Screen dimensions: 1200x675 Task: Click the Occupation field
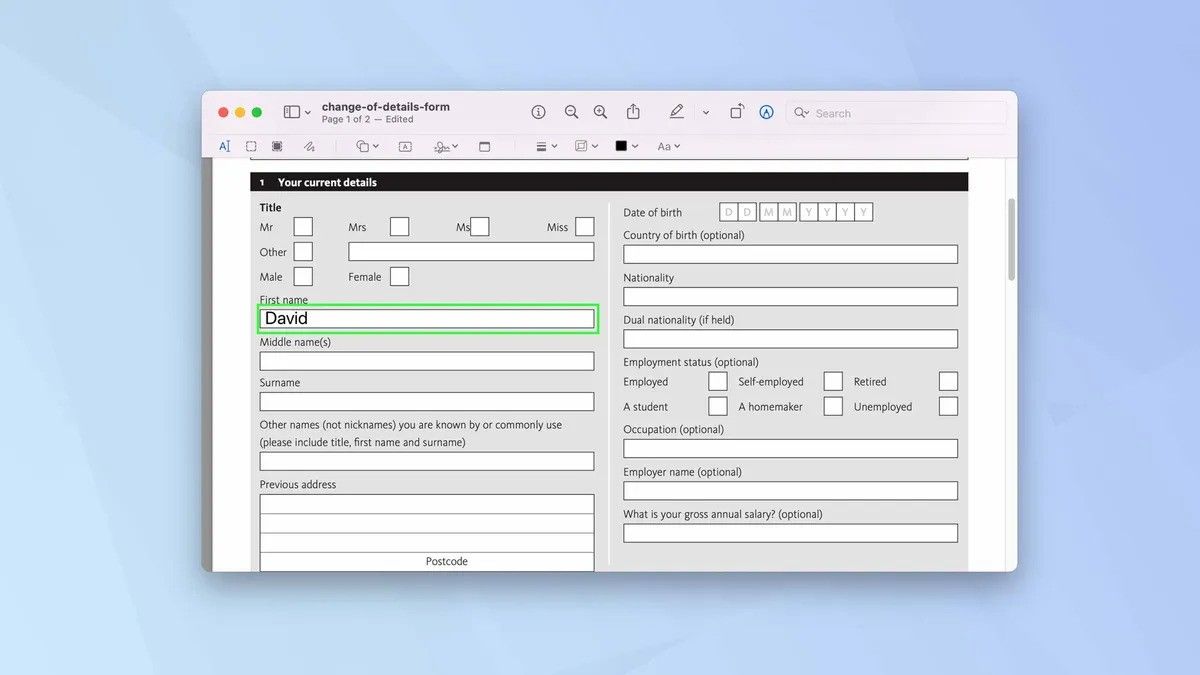(790, 448)
